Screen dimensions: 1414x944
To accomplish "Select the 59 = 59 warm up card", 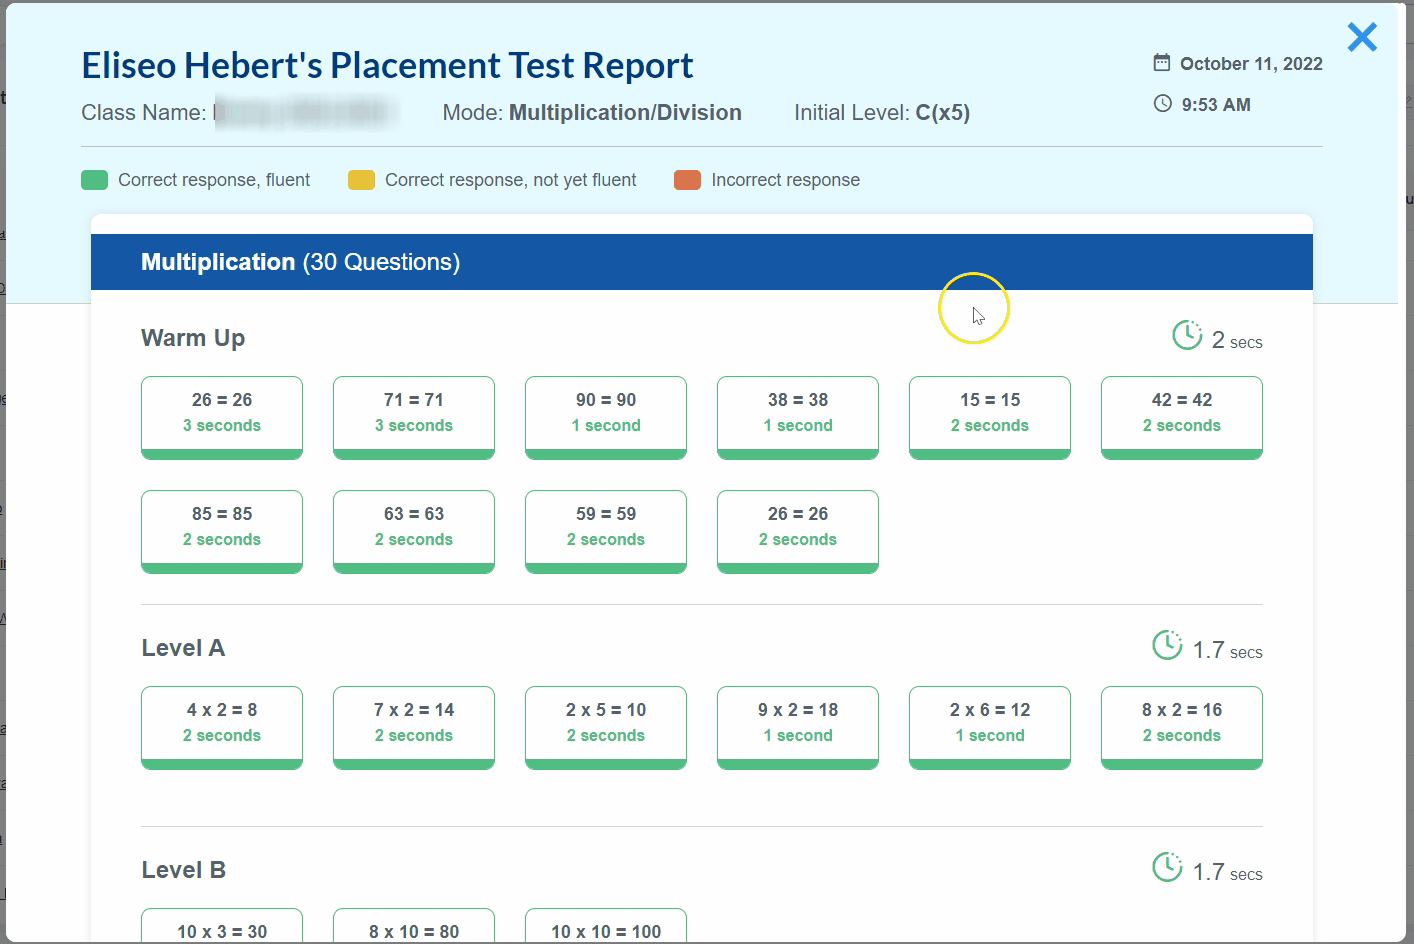I will tap(606, 532).
